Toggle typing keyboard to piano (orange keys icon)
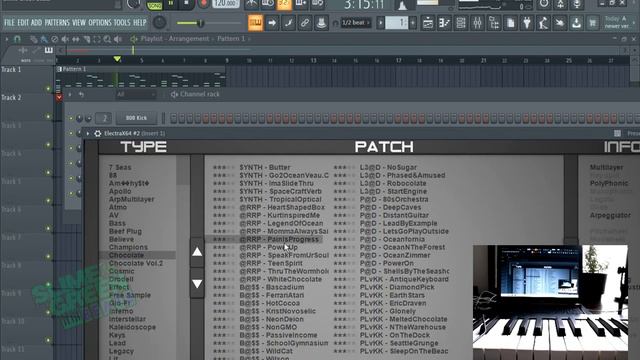The width and height of the screenshot is (640, 360). pyautogui.click(x=256, y=23)
